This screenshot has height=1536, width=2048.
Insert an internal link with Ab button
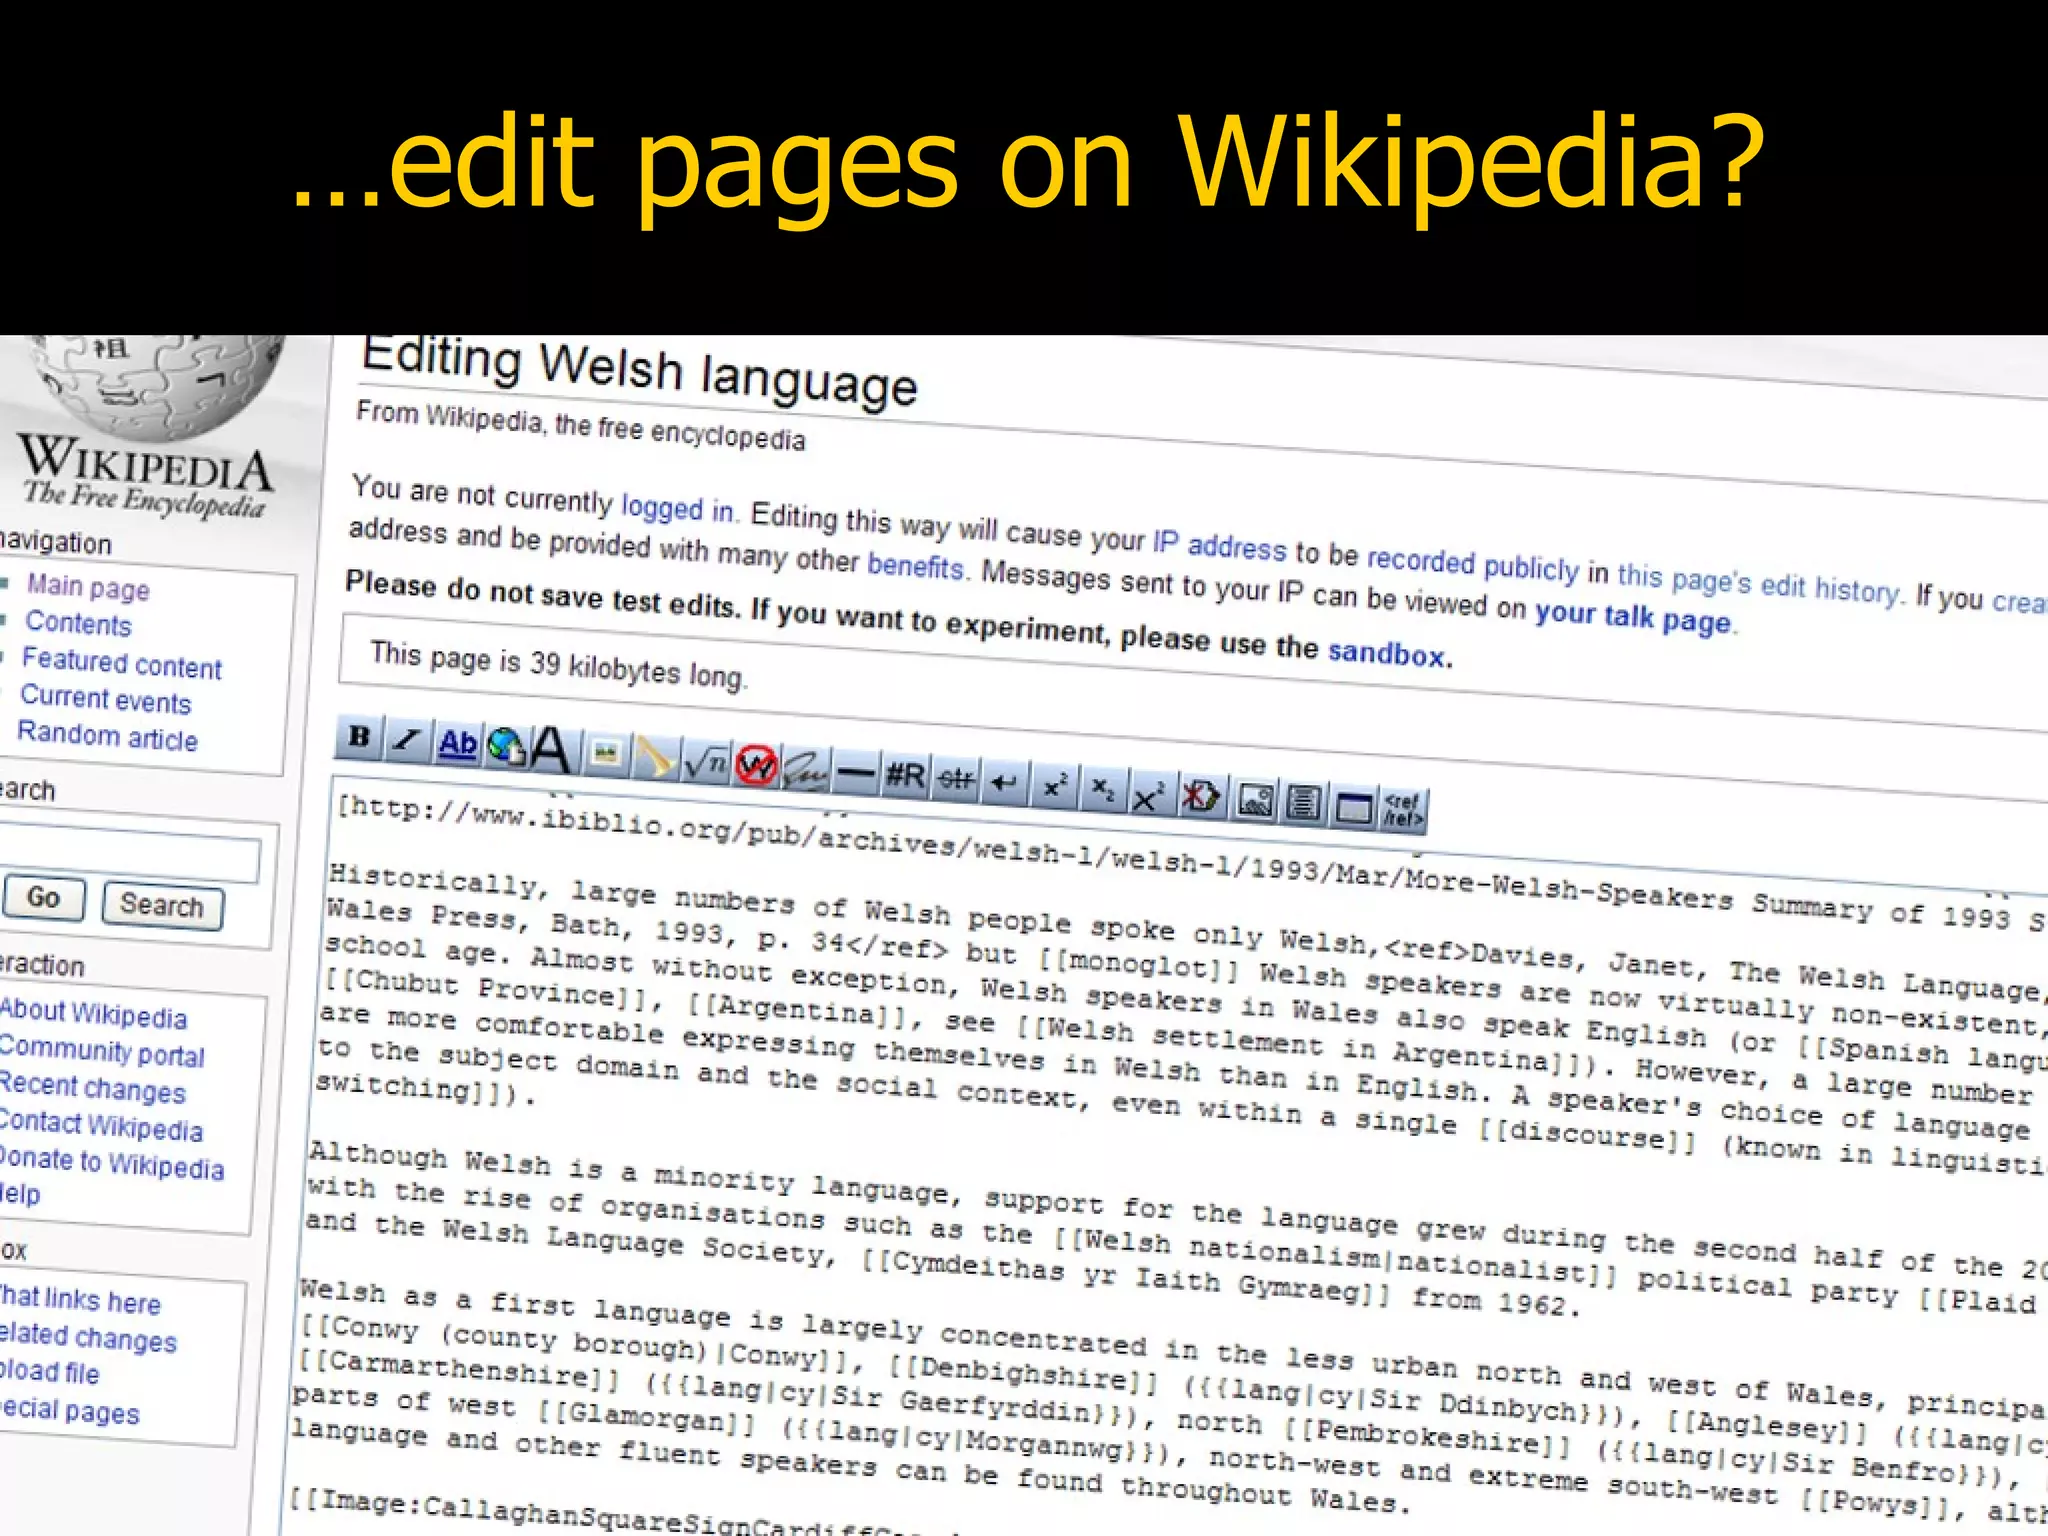tap(457, 744)
